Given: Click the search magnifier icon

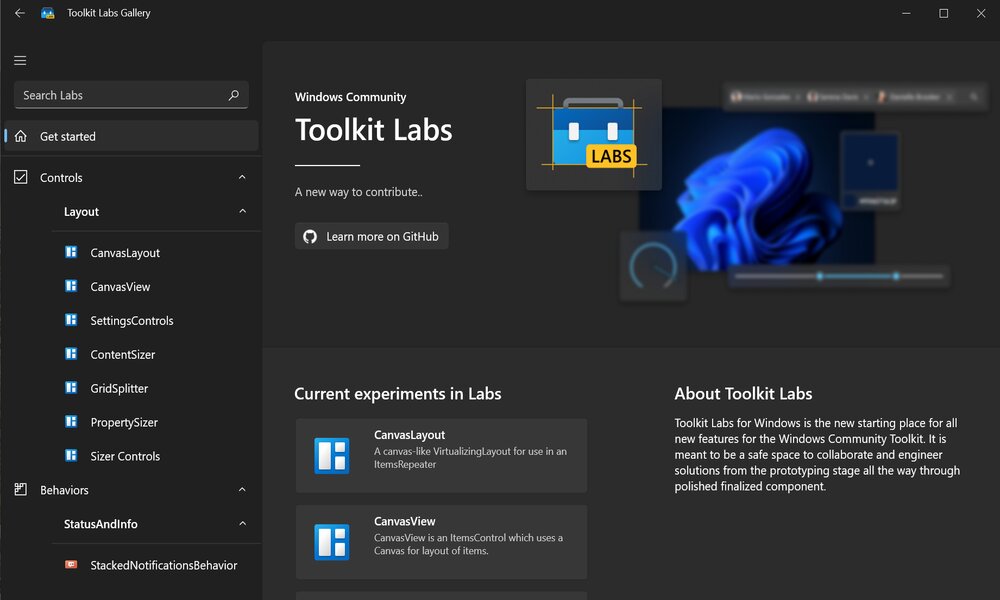Looking at the screenshot, I should (233, 95).
